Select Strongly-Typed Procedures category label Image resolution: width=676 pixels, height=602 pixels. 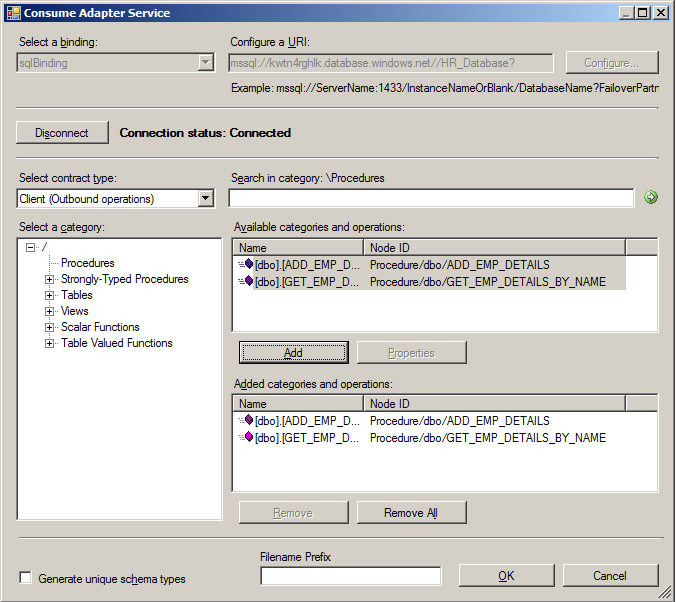(125, 279)
